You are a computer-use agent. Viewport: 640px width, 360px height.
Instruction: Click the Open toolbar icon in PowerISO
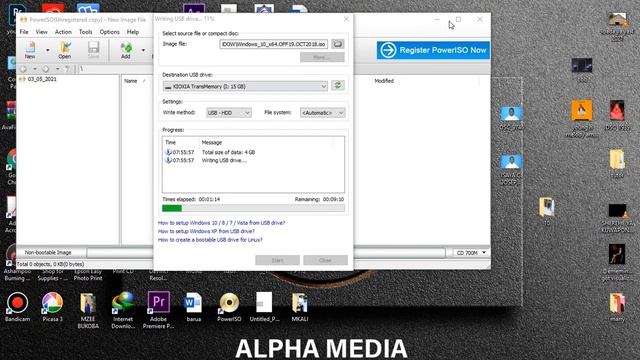(64, 50)
